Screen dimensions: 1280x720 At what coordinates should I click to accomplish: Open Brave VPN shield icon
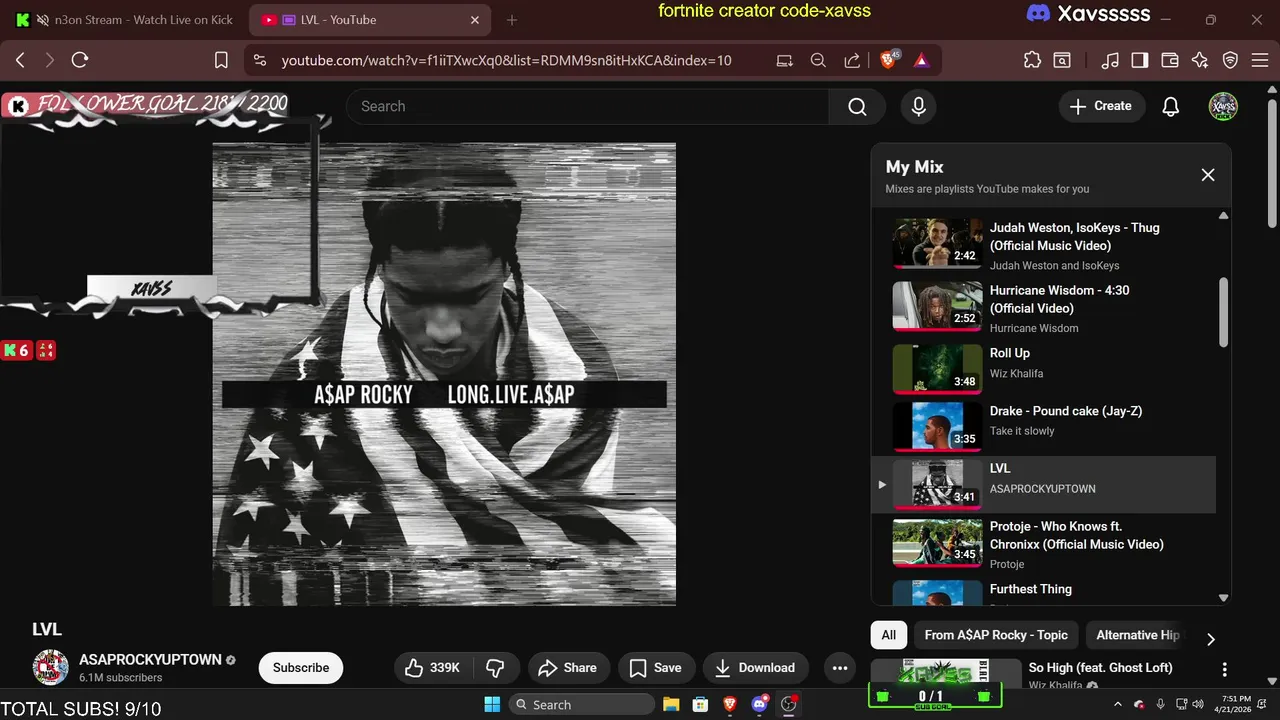click(x=1231, y=60)
